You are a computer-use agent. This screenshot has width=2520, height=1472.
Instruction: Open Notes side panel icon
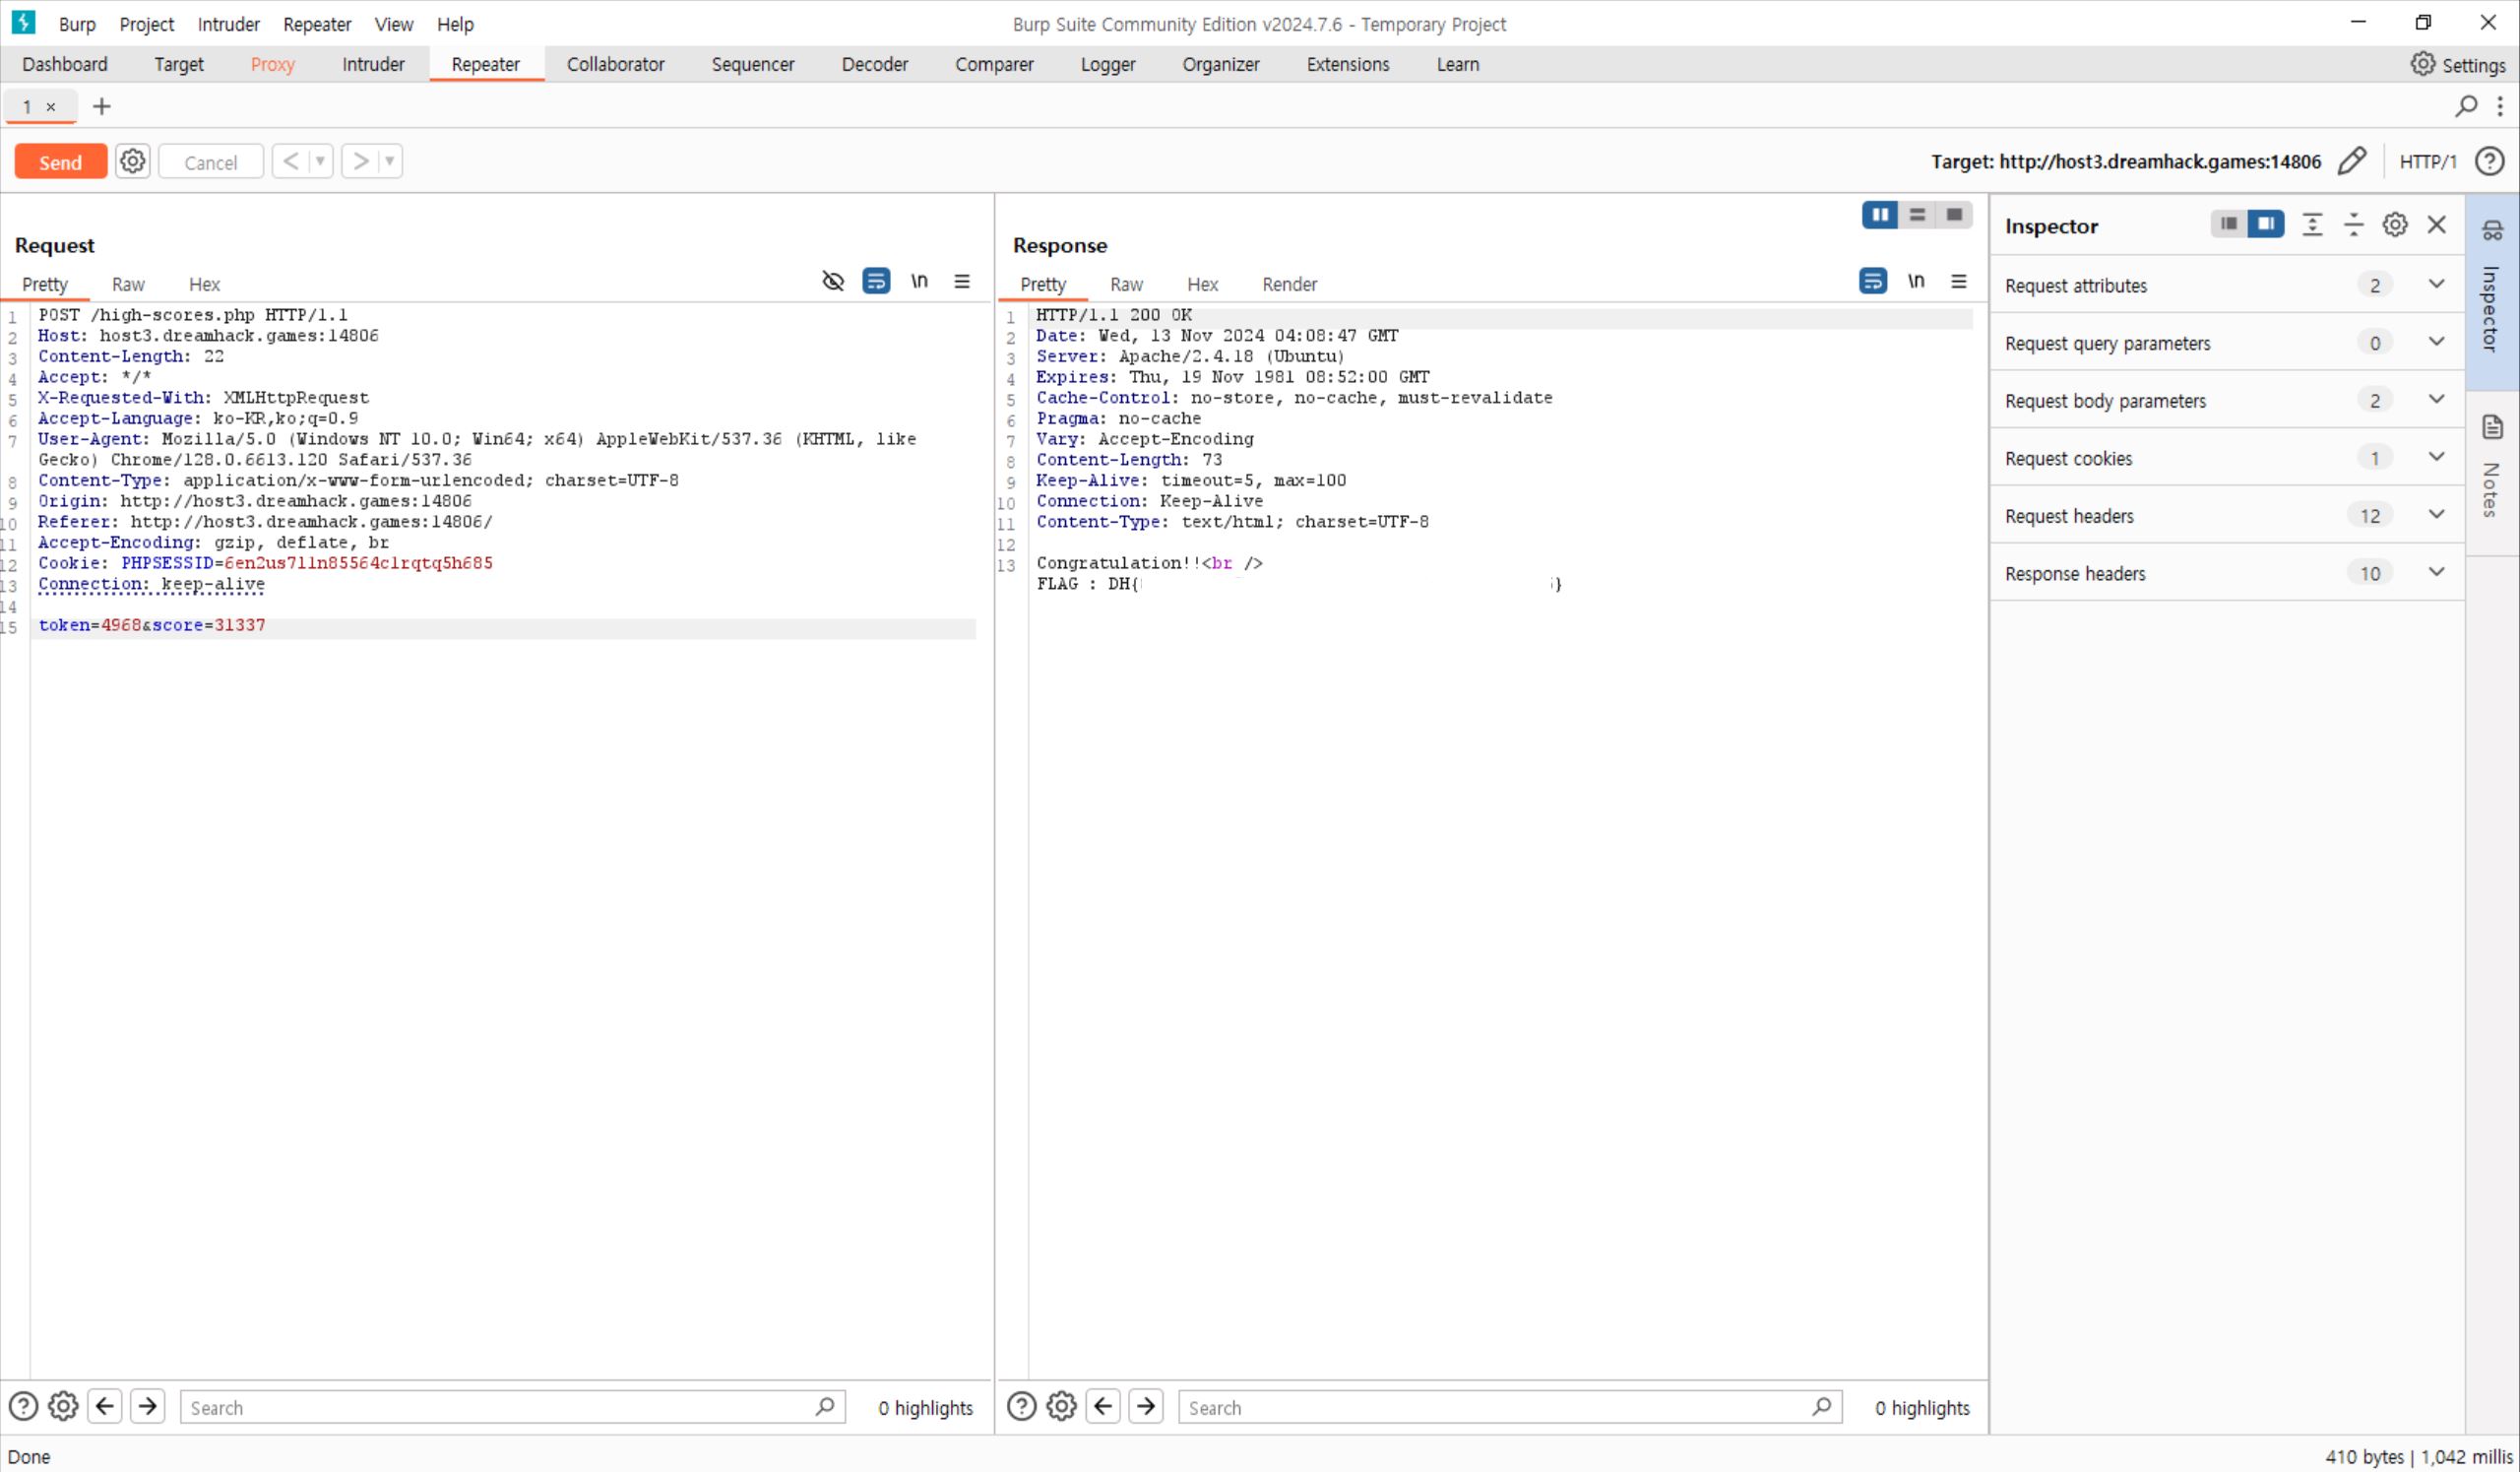pyautogui.click(x=2492, y=429)
